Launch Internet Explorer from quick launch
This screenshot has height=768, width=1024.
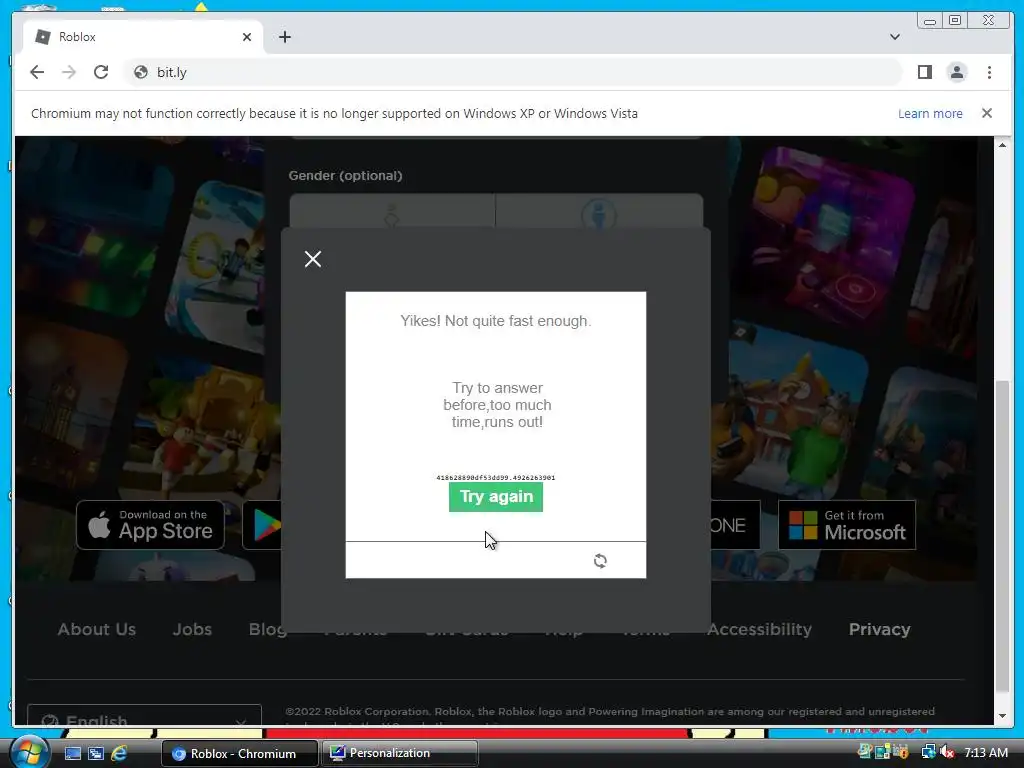pos(119,754)
